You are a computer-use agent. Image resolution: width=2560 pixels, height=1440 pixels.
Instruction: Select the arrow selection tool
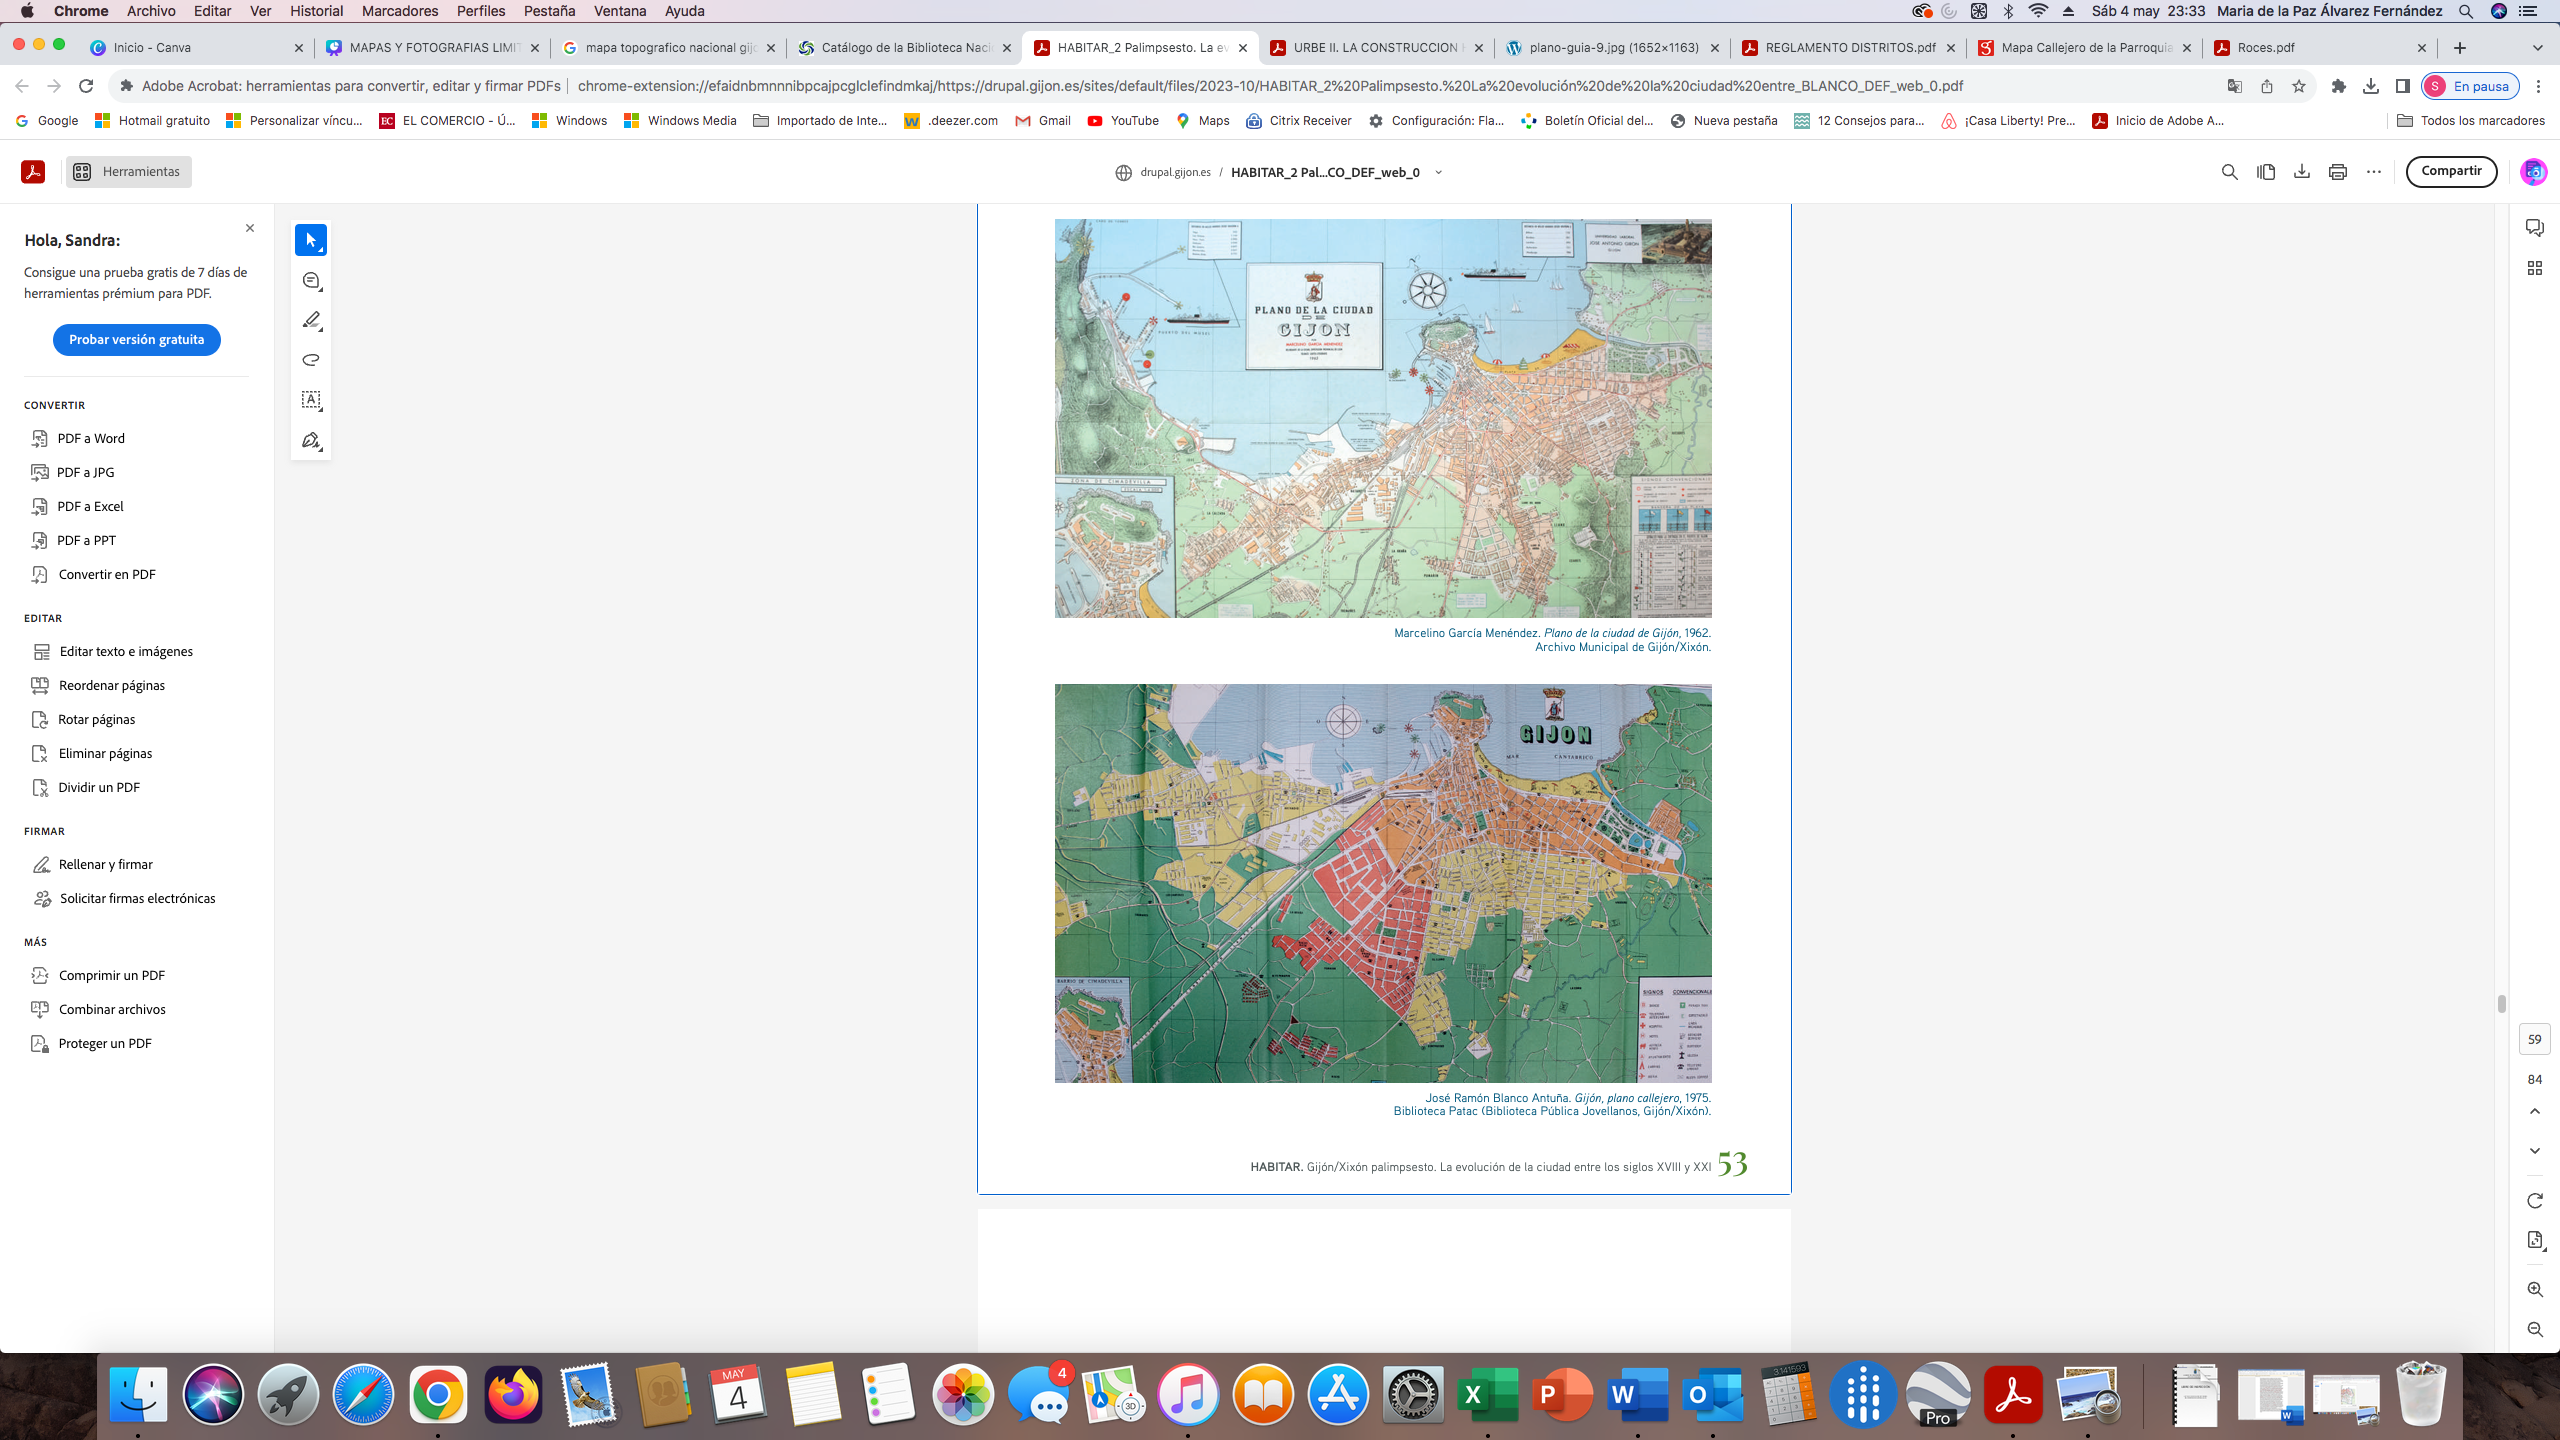coord(311,240)
